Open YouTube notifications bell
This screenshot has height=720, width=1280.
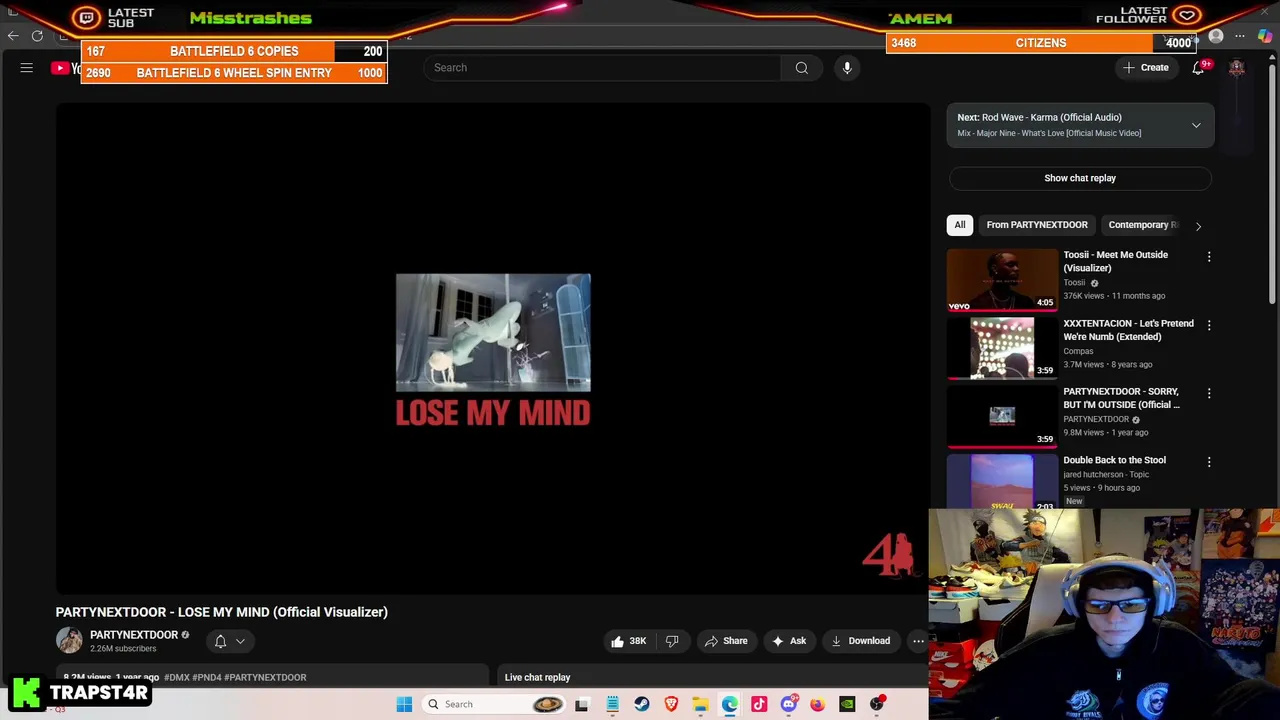point(1198,68)
